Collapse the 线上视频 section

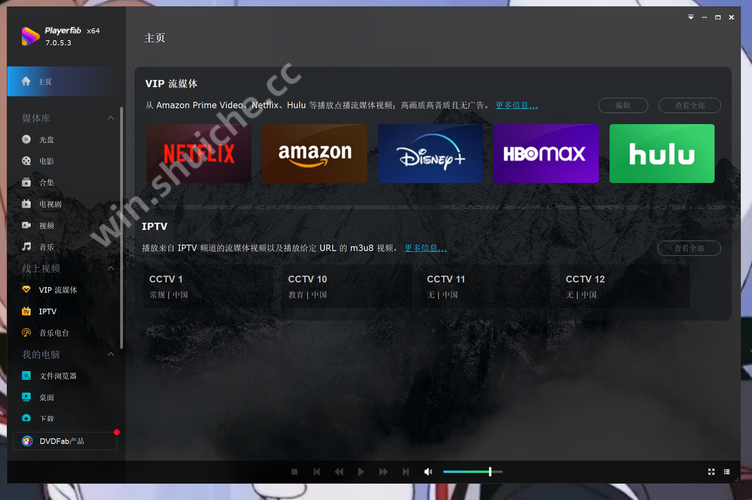click(x=111, y=268)
